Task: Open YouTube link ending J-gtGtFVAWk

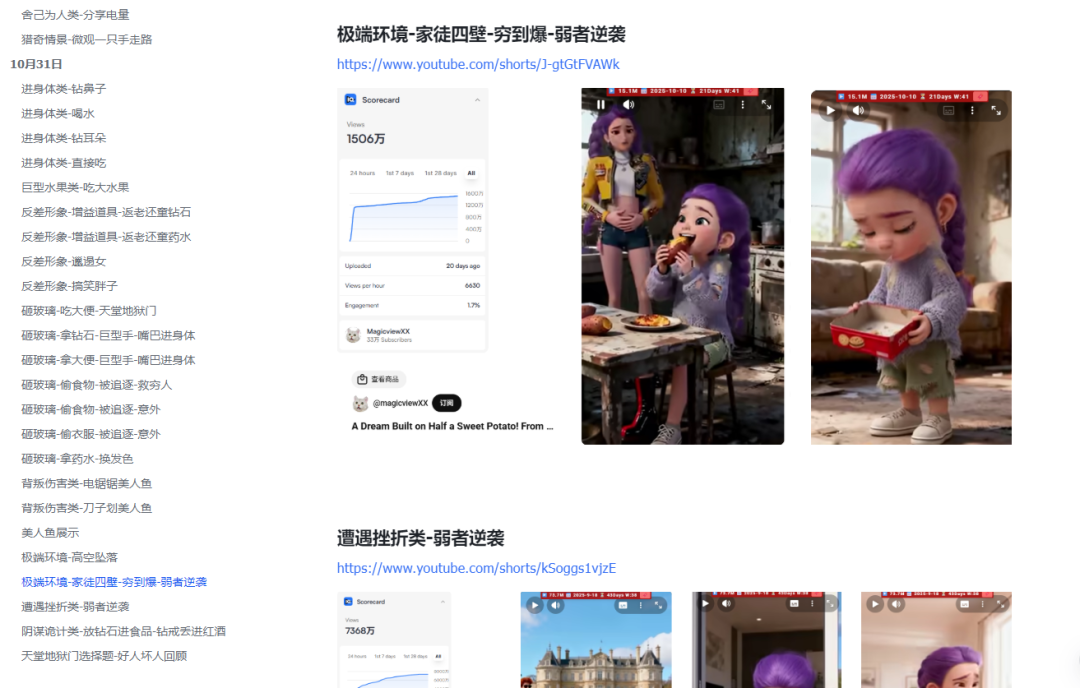Action: click(478, 64)
